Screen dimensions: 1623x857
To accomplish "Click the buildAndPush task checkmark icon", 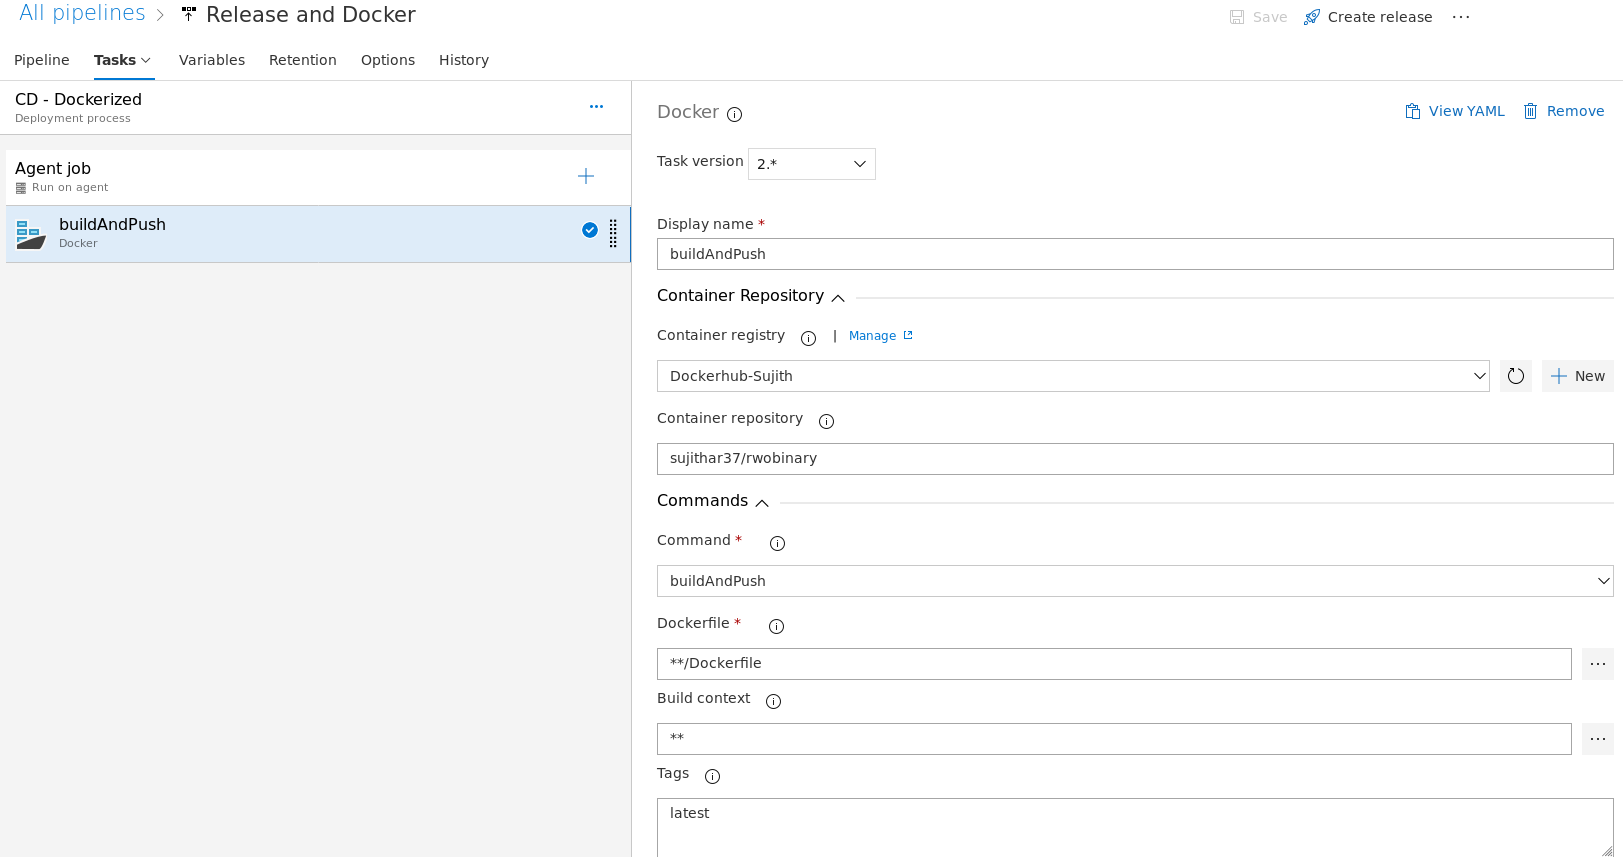I will point(590,230).
